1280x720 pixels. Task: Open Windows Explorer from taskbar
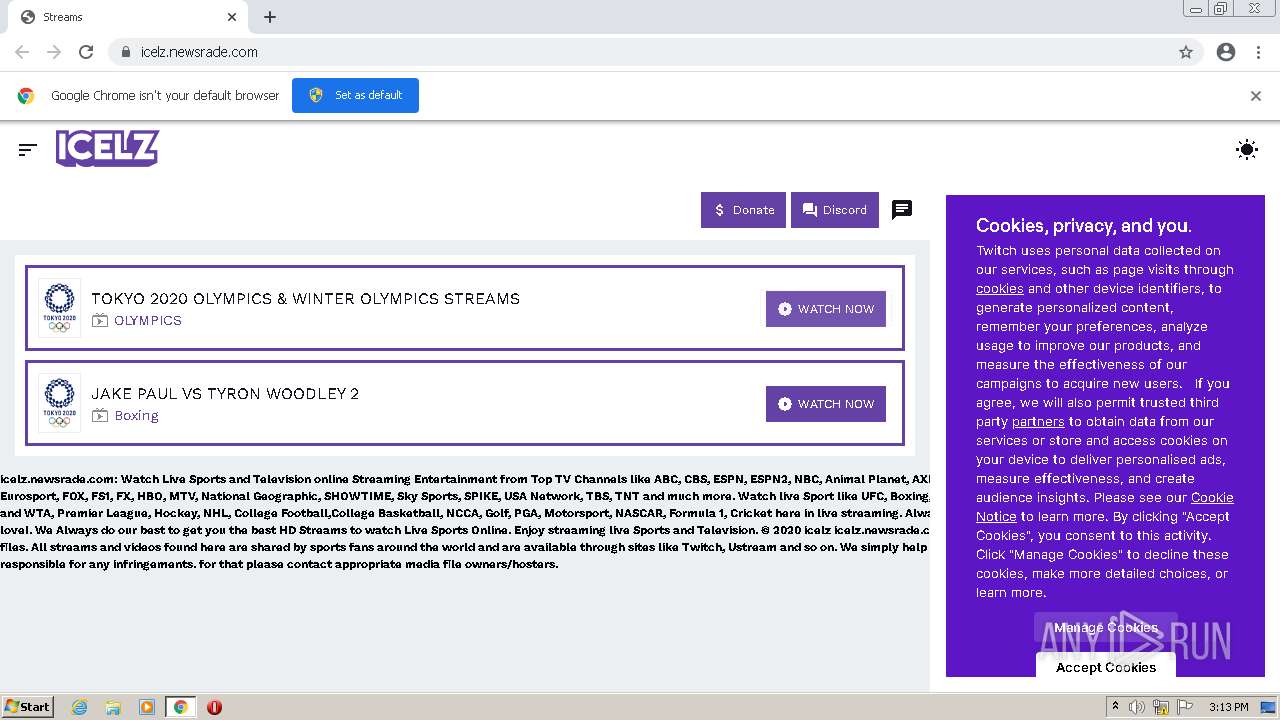pos(113,707)
